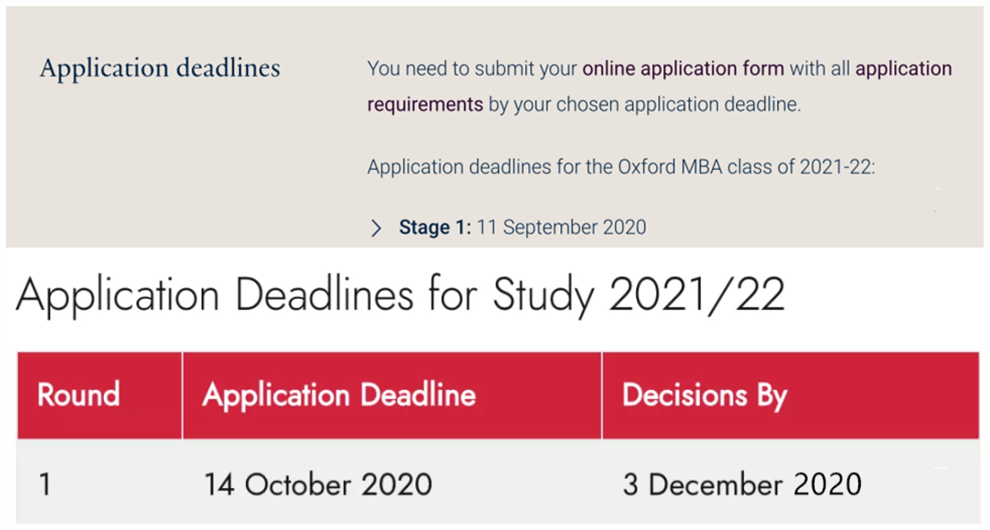Open the online application form link
990x530 pixels.
coord(684,69)
